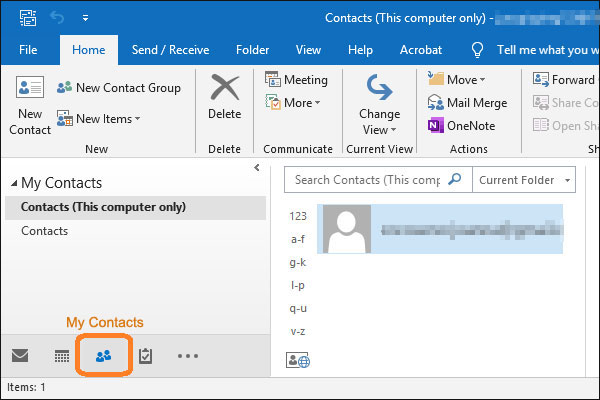The height and width of the screenshot is (400, 600).
Task: Open the View ribbon tab
Action: [x=308, y=50]
